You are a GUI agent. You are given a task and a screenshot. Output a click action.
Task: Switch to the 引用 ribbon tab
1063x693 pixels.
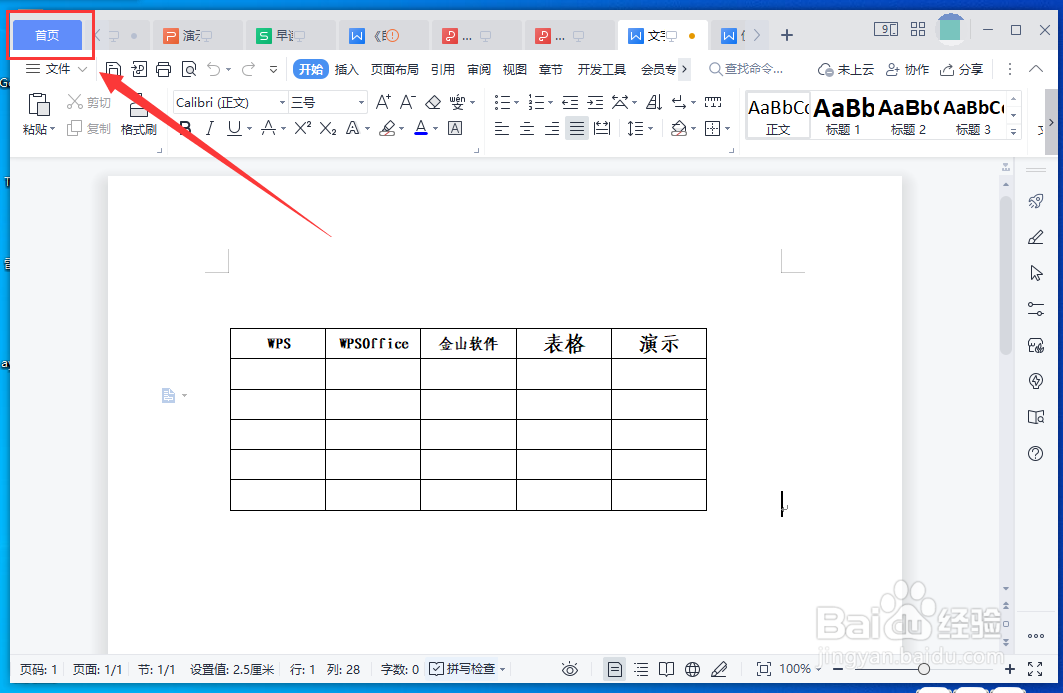442,69
